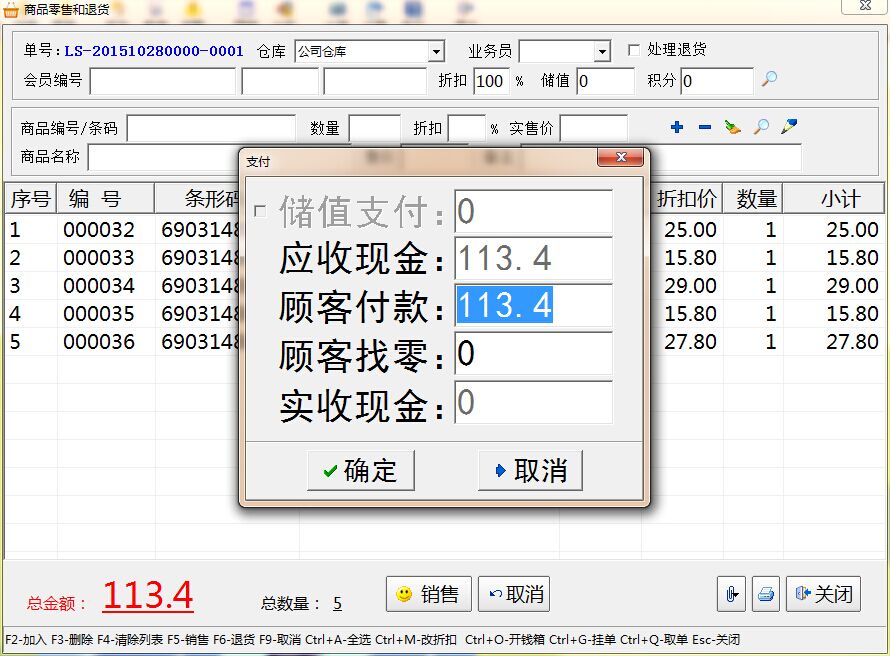Click the shopping basket title icon
890x656 pixels.
[x=11, y=10]
